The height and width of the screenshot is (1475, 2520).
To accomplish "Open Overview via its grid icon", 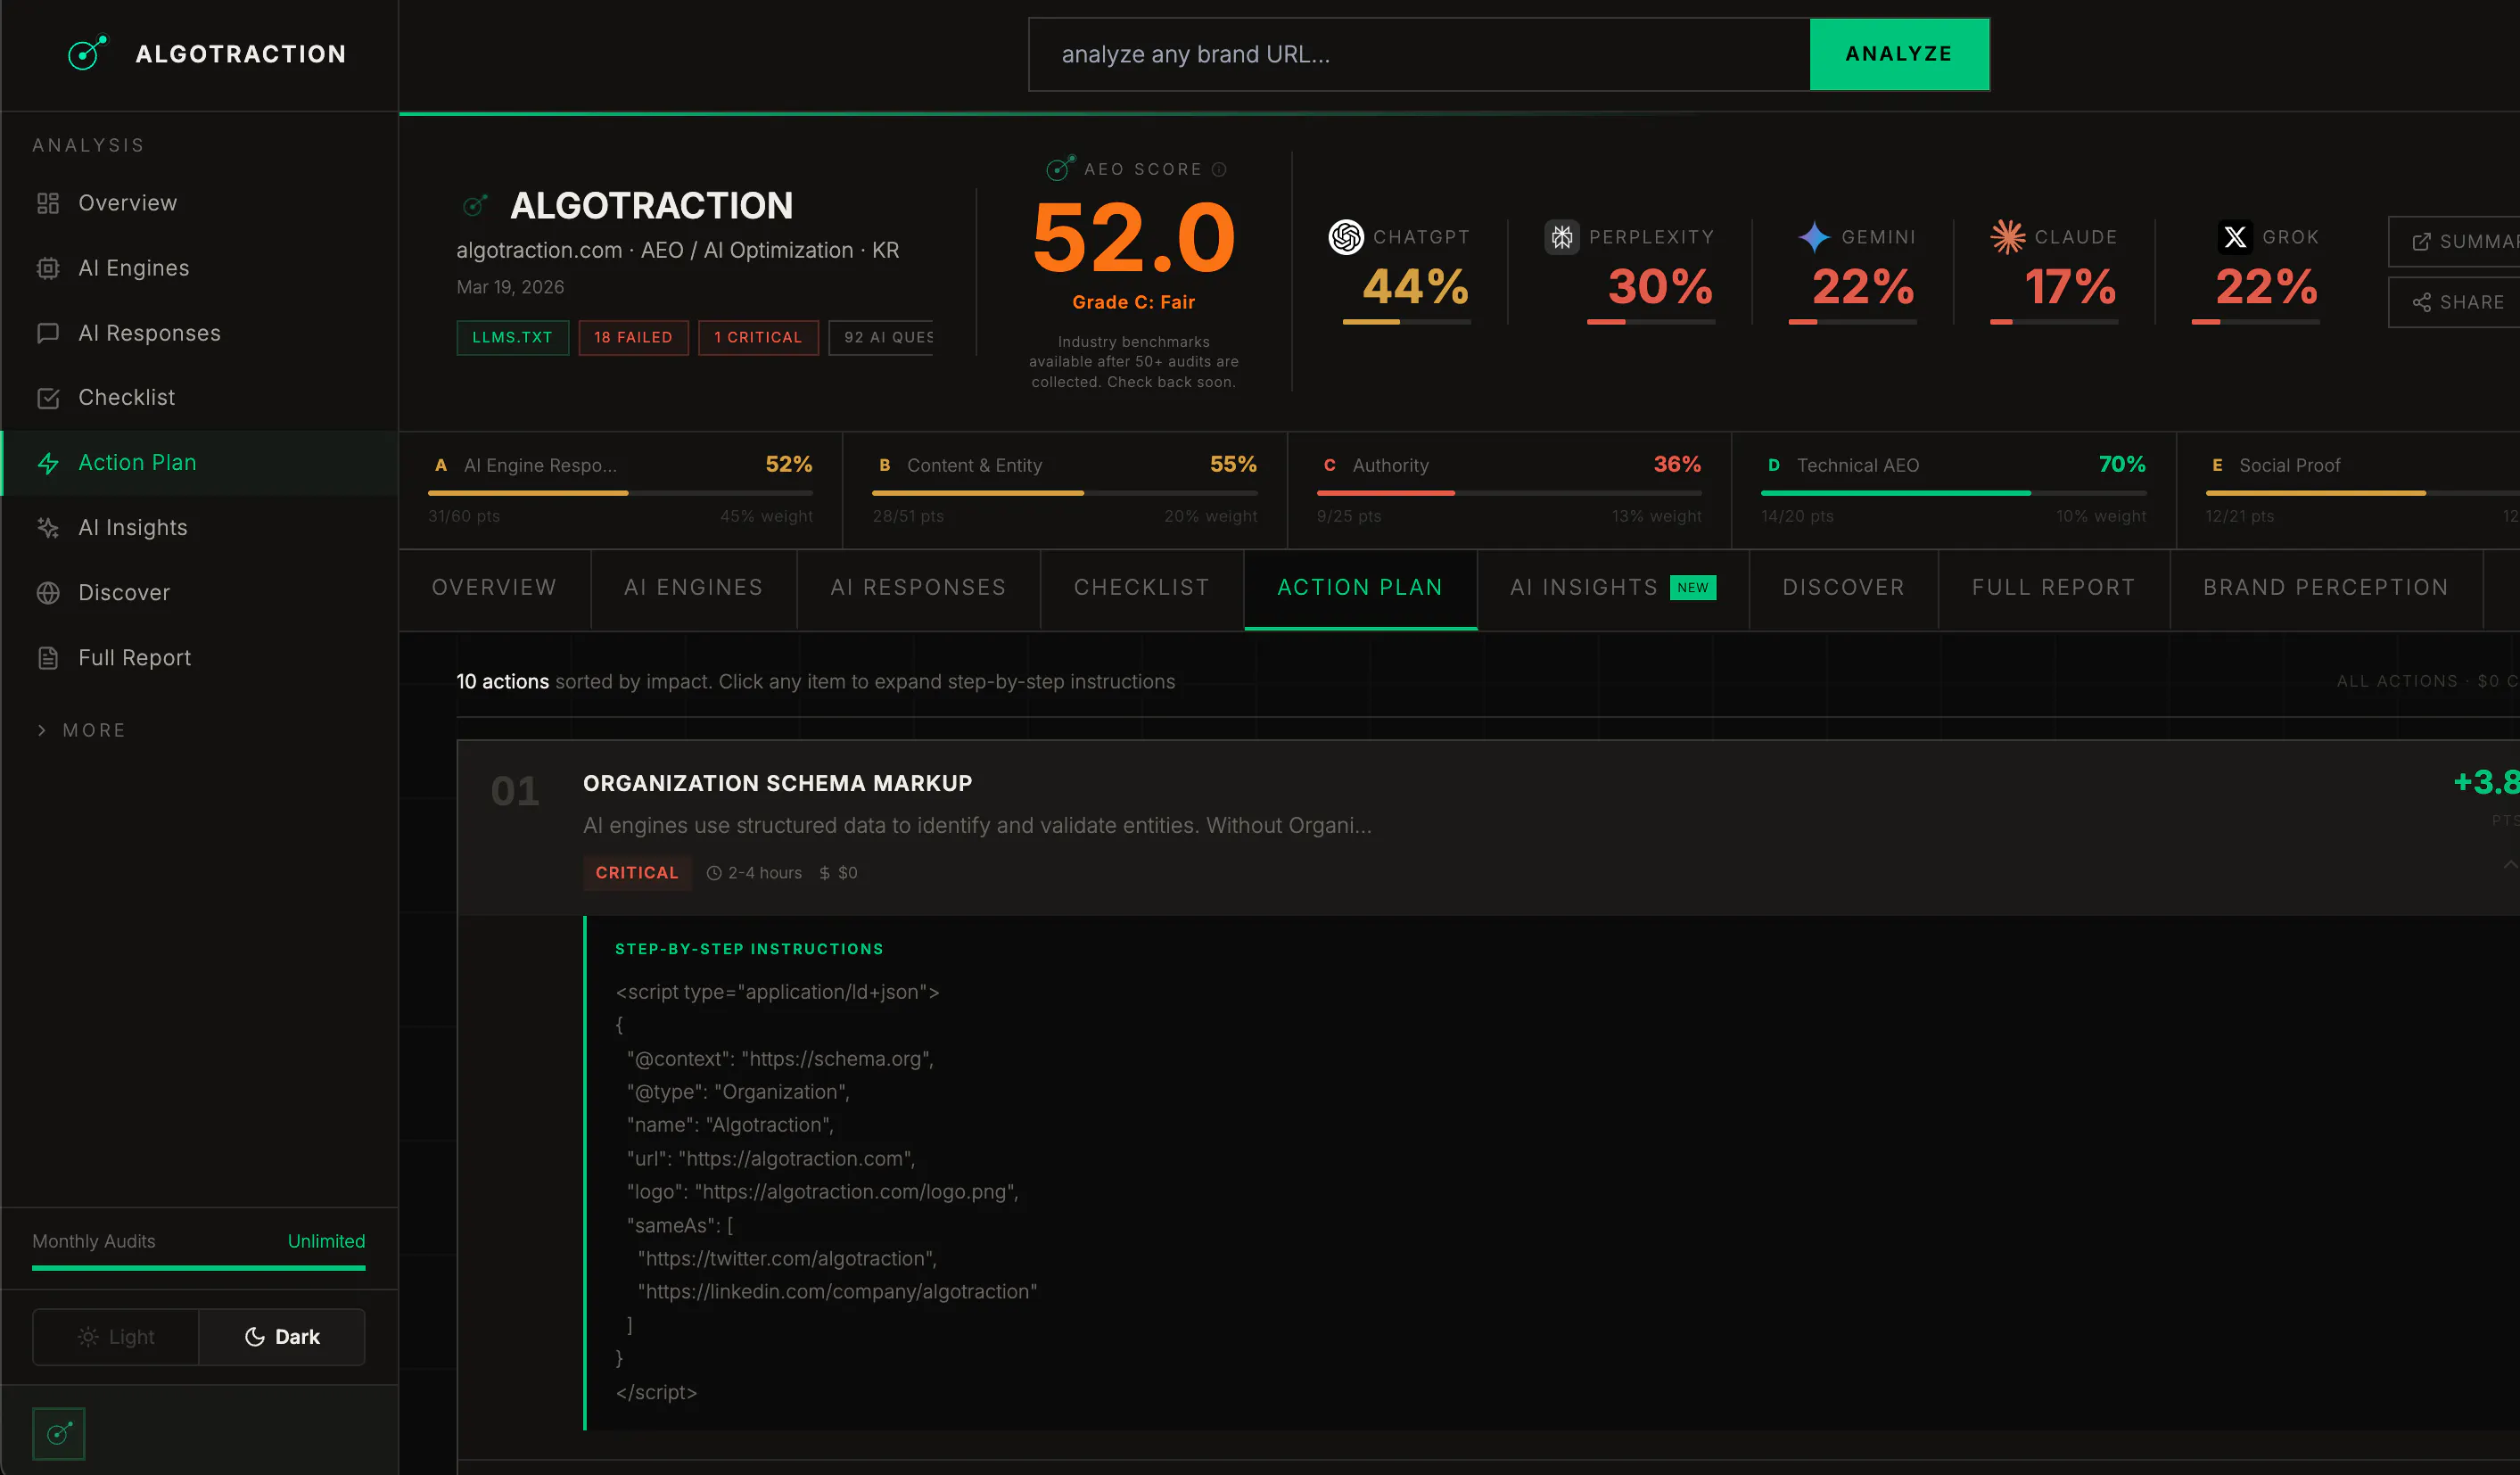I will point(48,203).
